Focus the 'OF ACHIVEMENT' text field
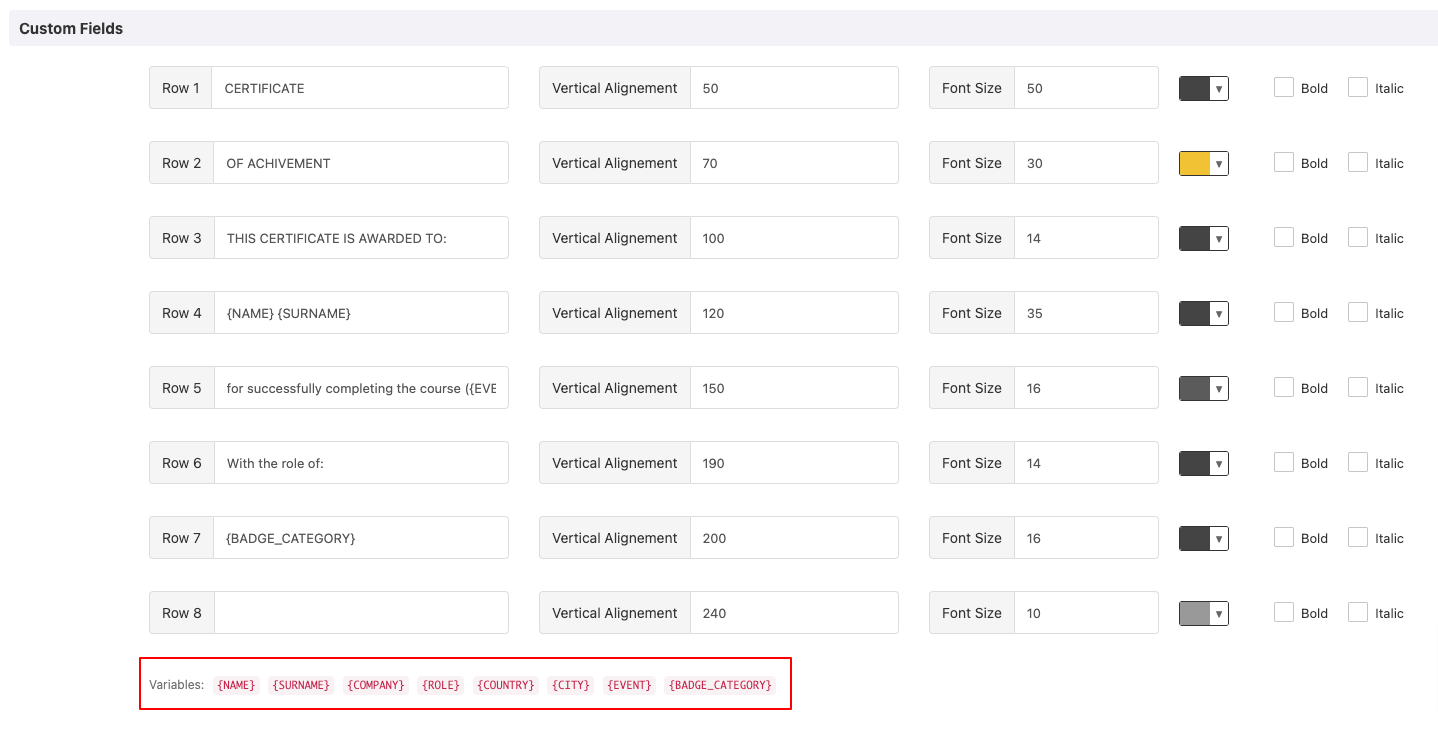Image resolution: width=1438 pixels, height=731 pixels. tap(361, 163)
